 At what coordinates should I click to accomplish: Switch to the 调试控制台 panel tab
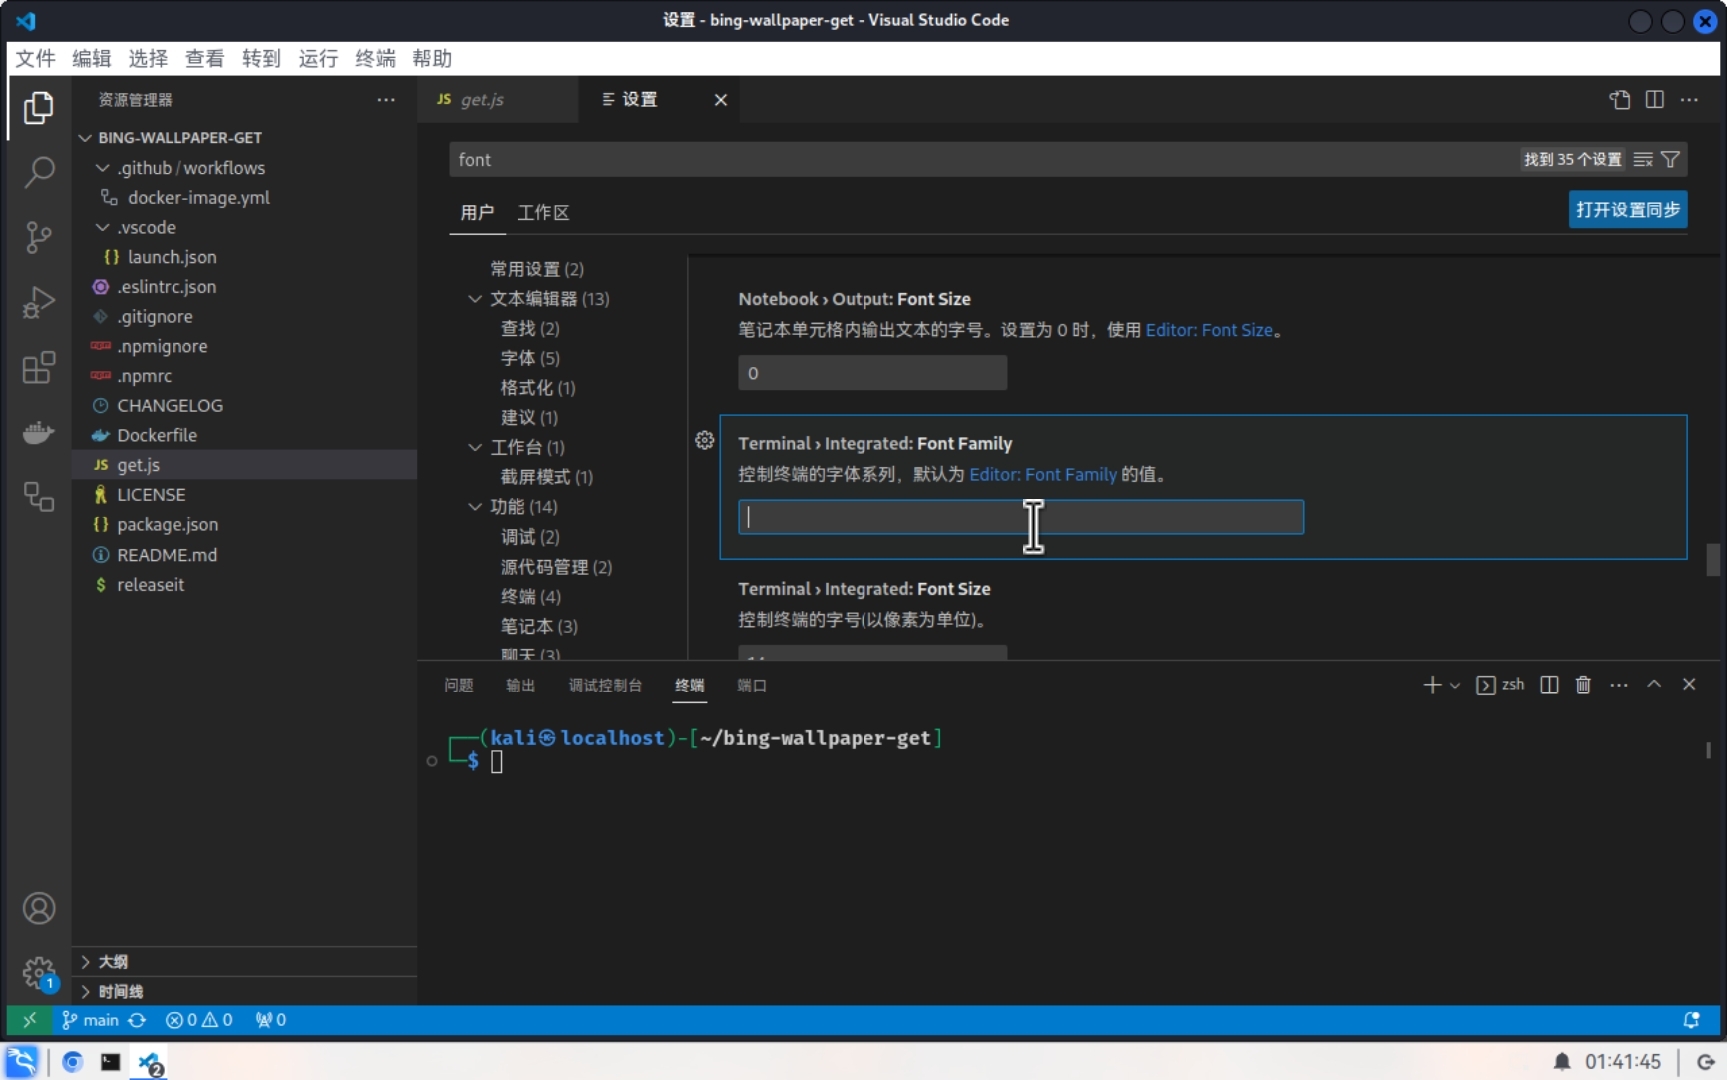[x=605, y=685]
